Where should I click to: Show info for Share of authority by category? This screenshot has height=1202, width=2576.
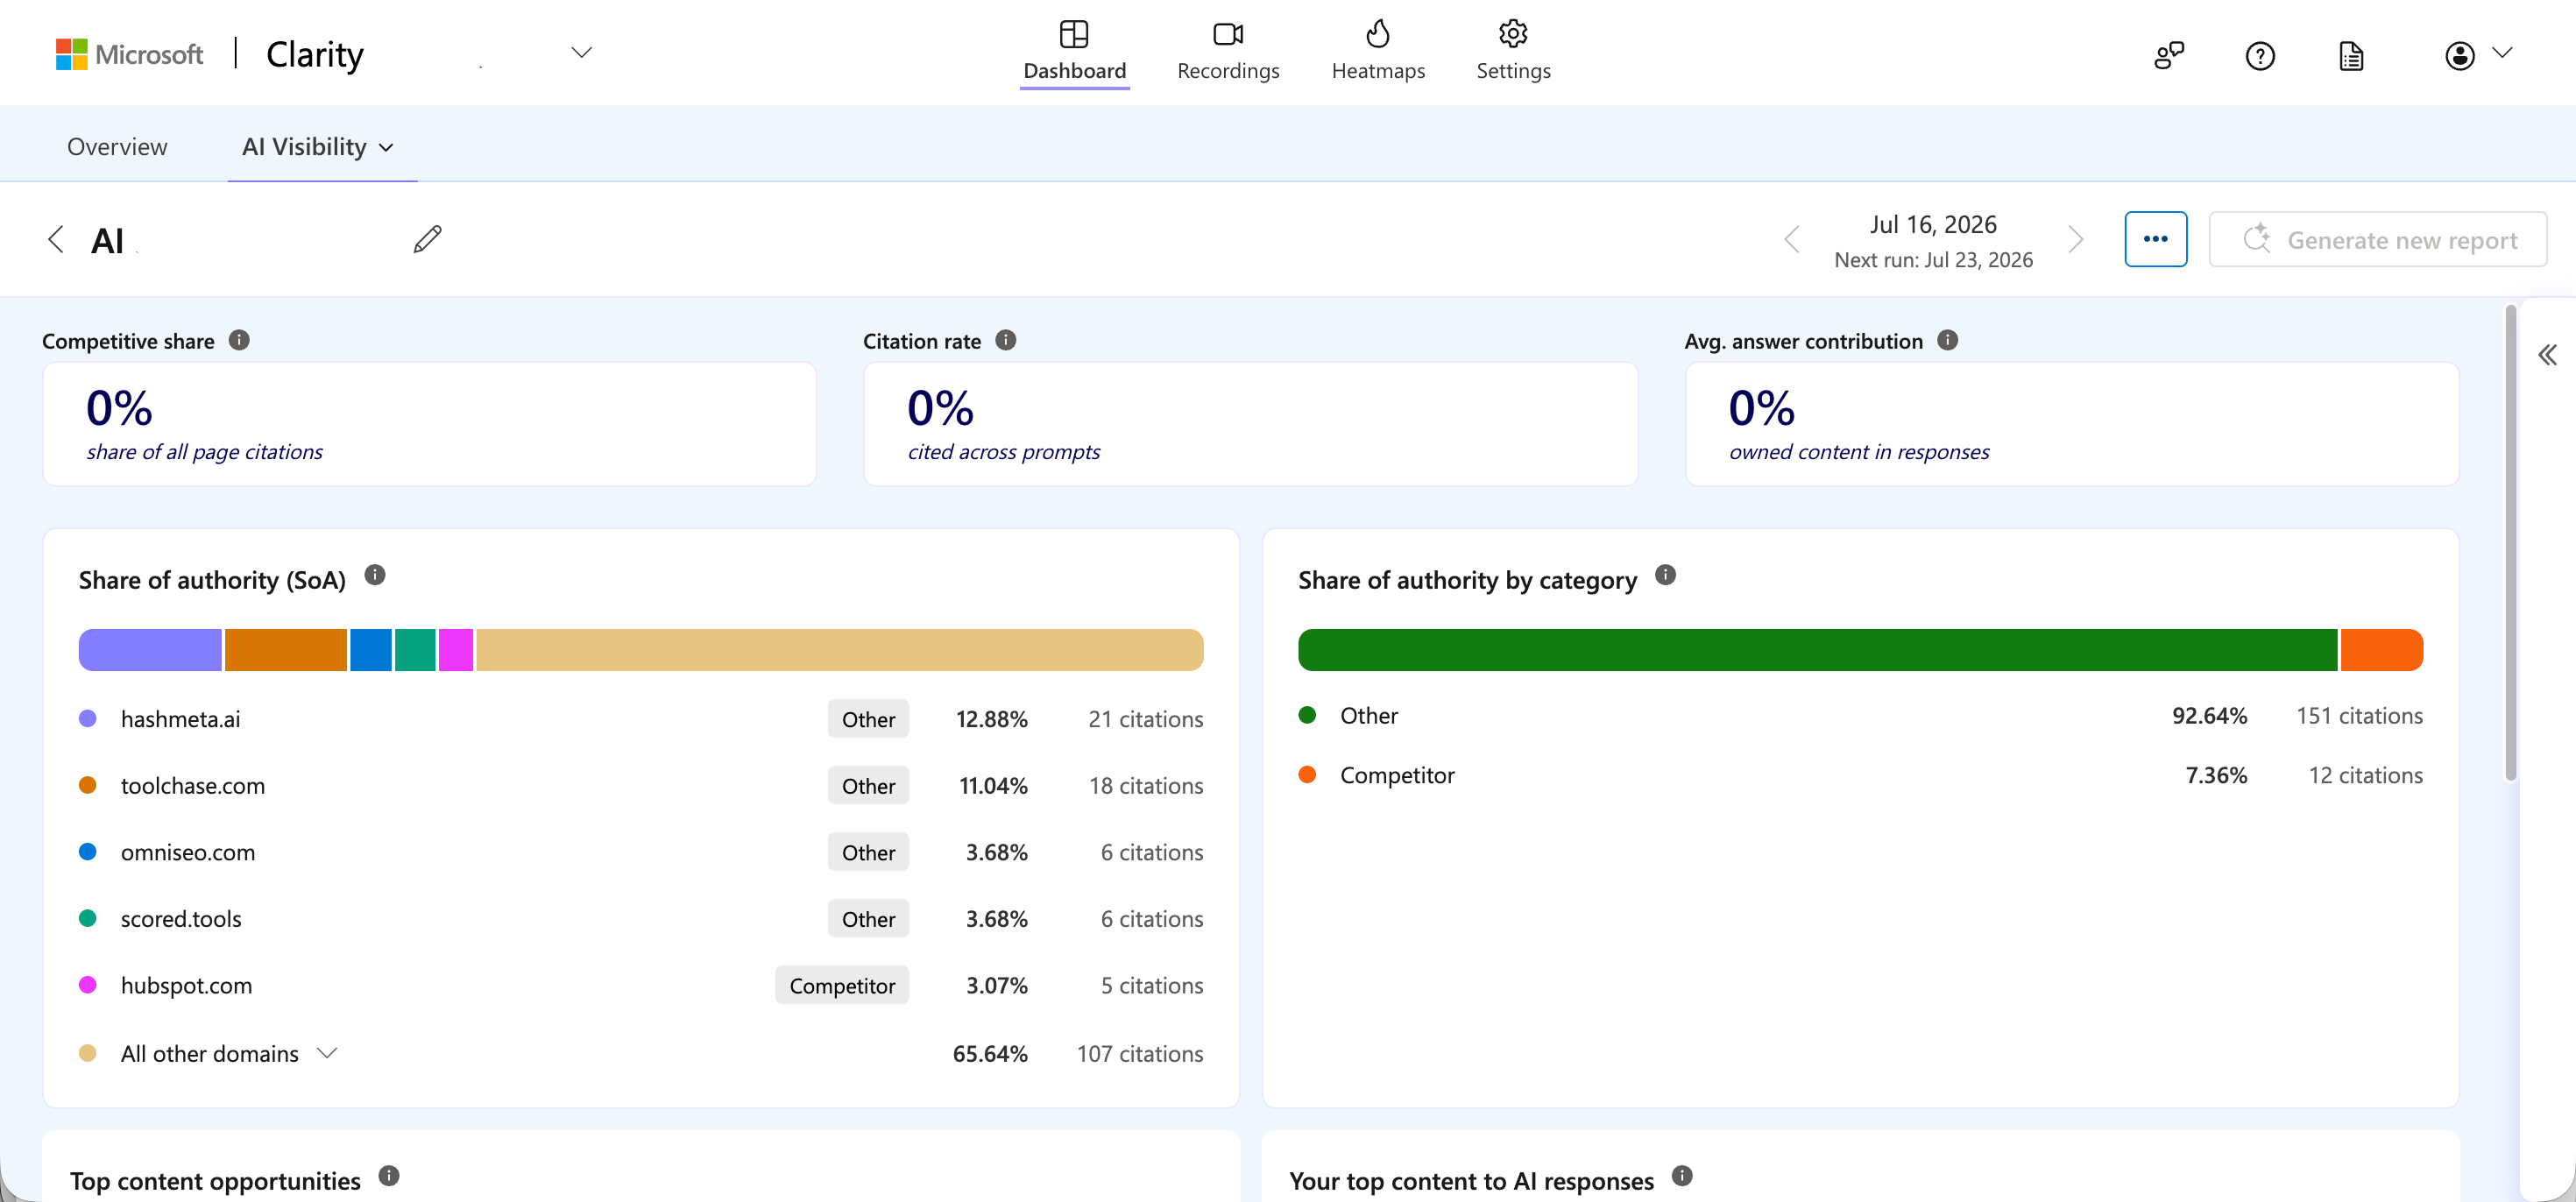point(1665,575)
